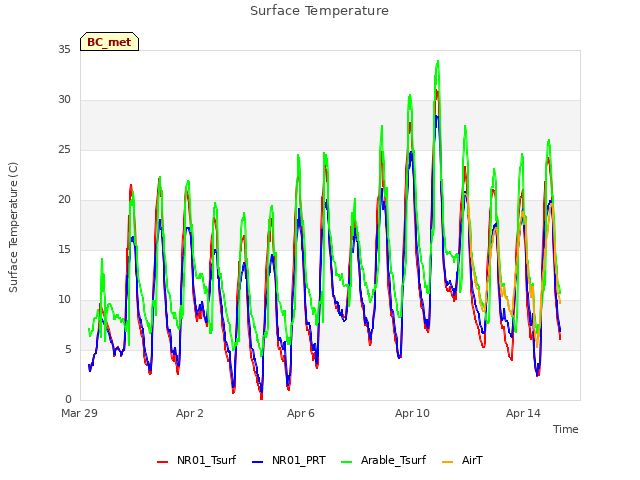Click the Apr 14 x-axis tick label
Screen dimensions: 640x480
(523, 413)
